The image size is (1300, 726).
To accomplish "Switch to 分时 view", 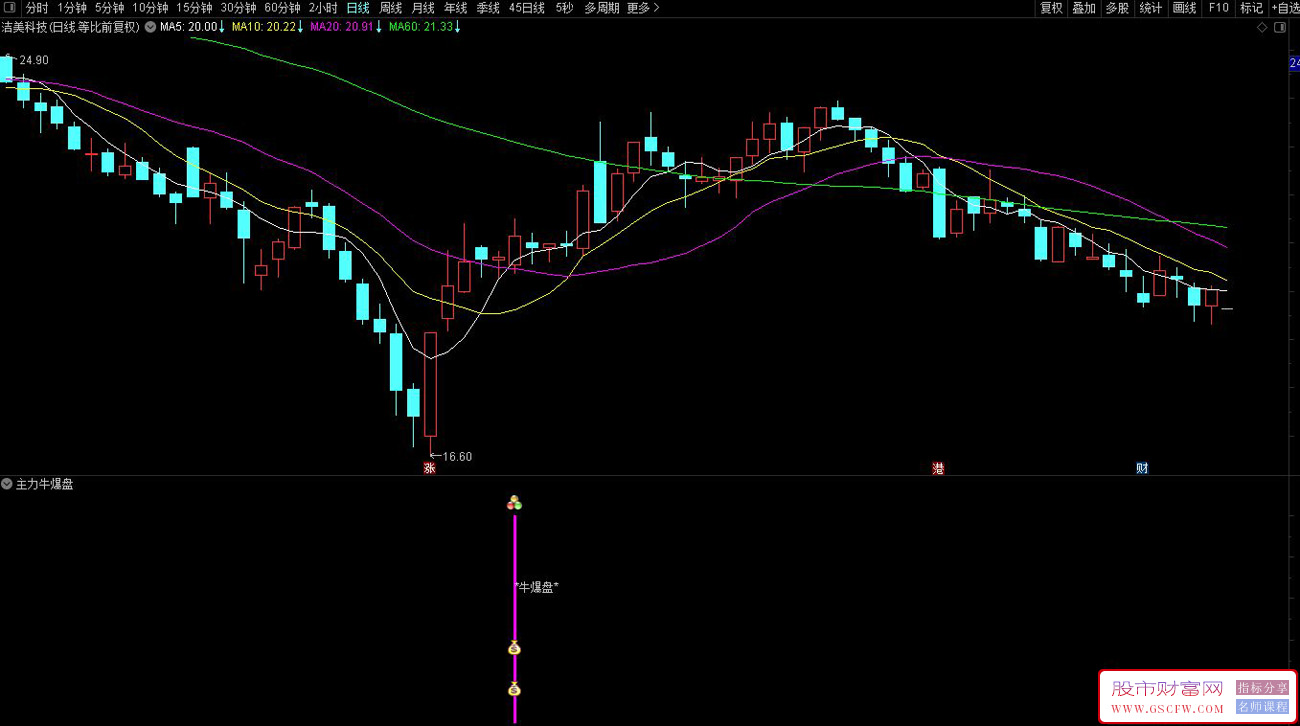I will [37, 8].
